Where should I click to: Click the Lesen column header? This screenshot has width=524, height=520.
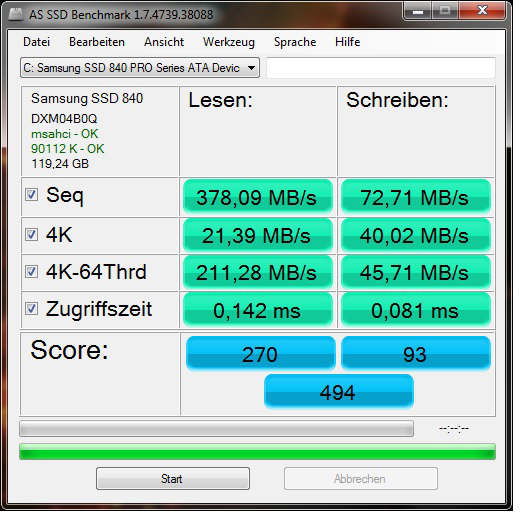(221, 100)
